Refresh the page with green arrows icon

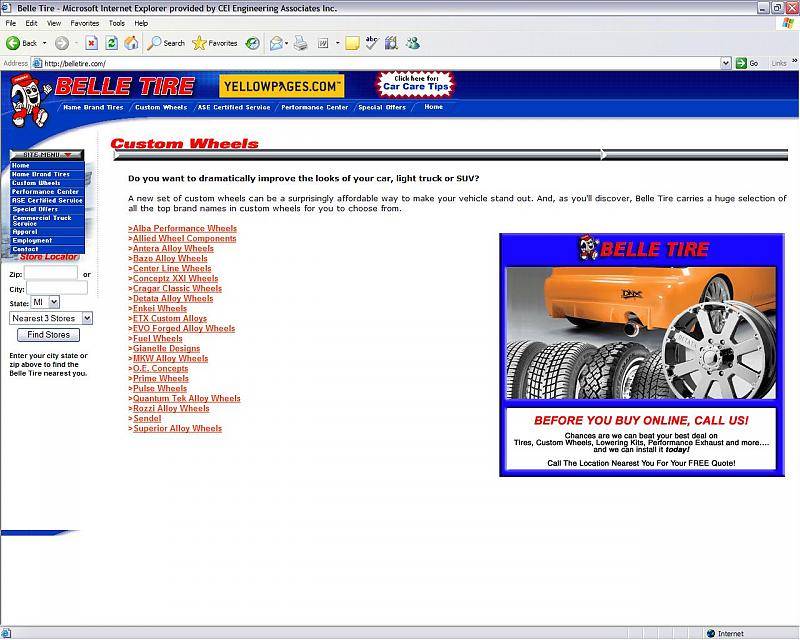111,43
